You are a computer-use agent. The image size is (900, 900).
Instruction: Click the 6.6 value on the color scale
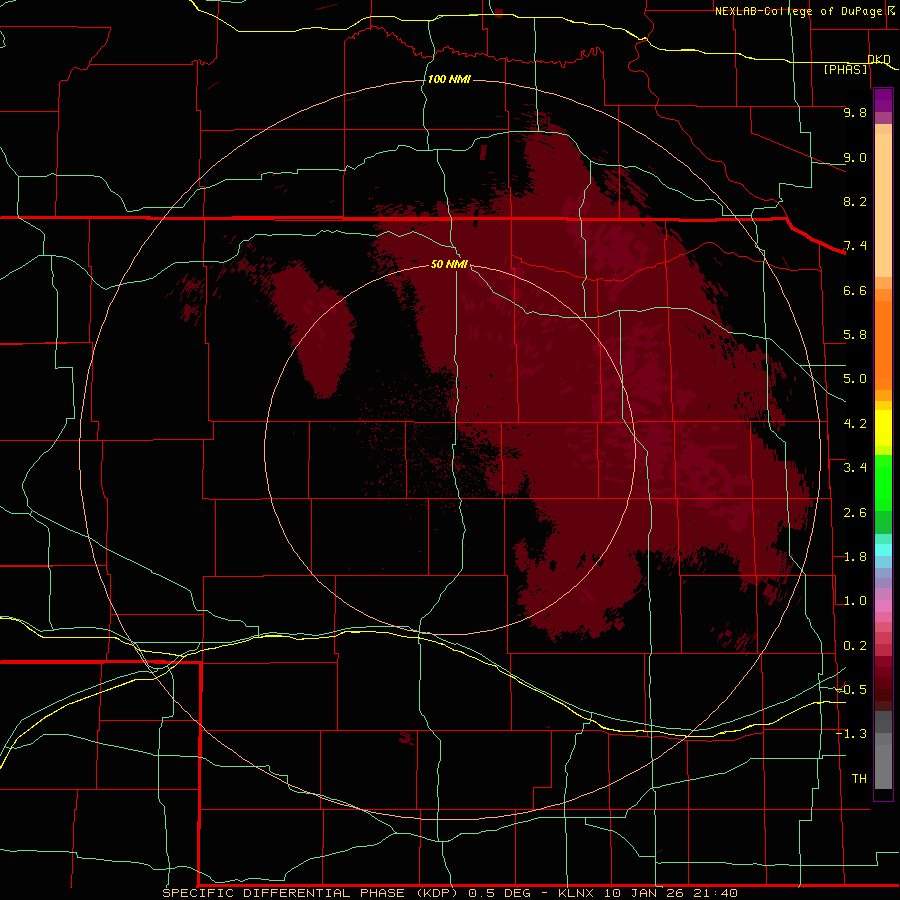855,290
